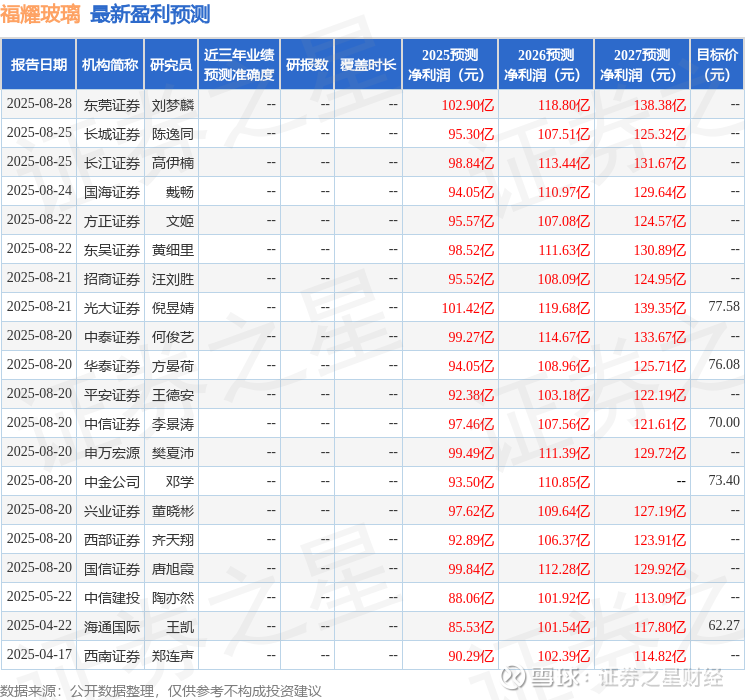The height and width of the screenshot is (700, 745).
Task: Click analyst name 唐旭霞
Action: click(x=173, y=569)
